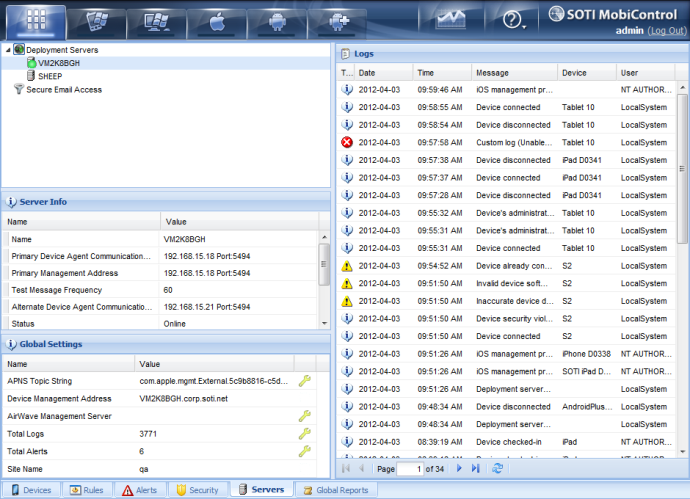Viewport: 690px width, 499px height.
Task: Open the Help menu icon
Action: [x=513, y=20]
